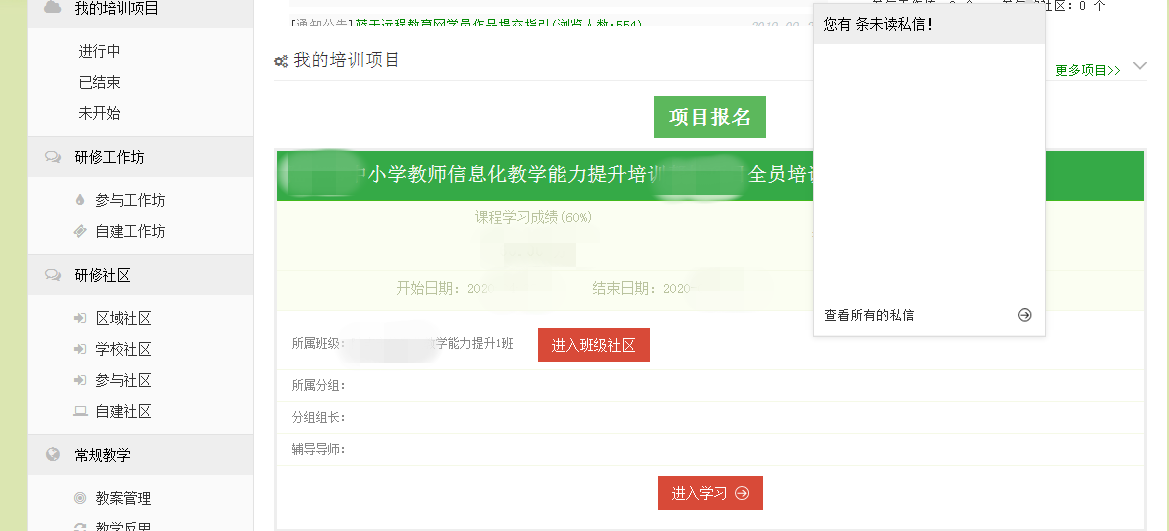Screen dimensions: 1169x531
Task: Click the arrow circle icon beside 查看所有的私信
Action: coord(1024,315)
